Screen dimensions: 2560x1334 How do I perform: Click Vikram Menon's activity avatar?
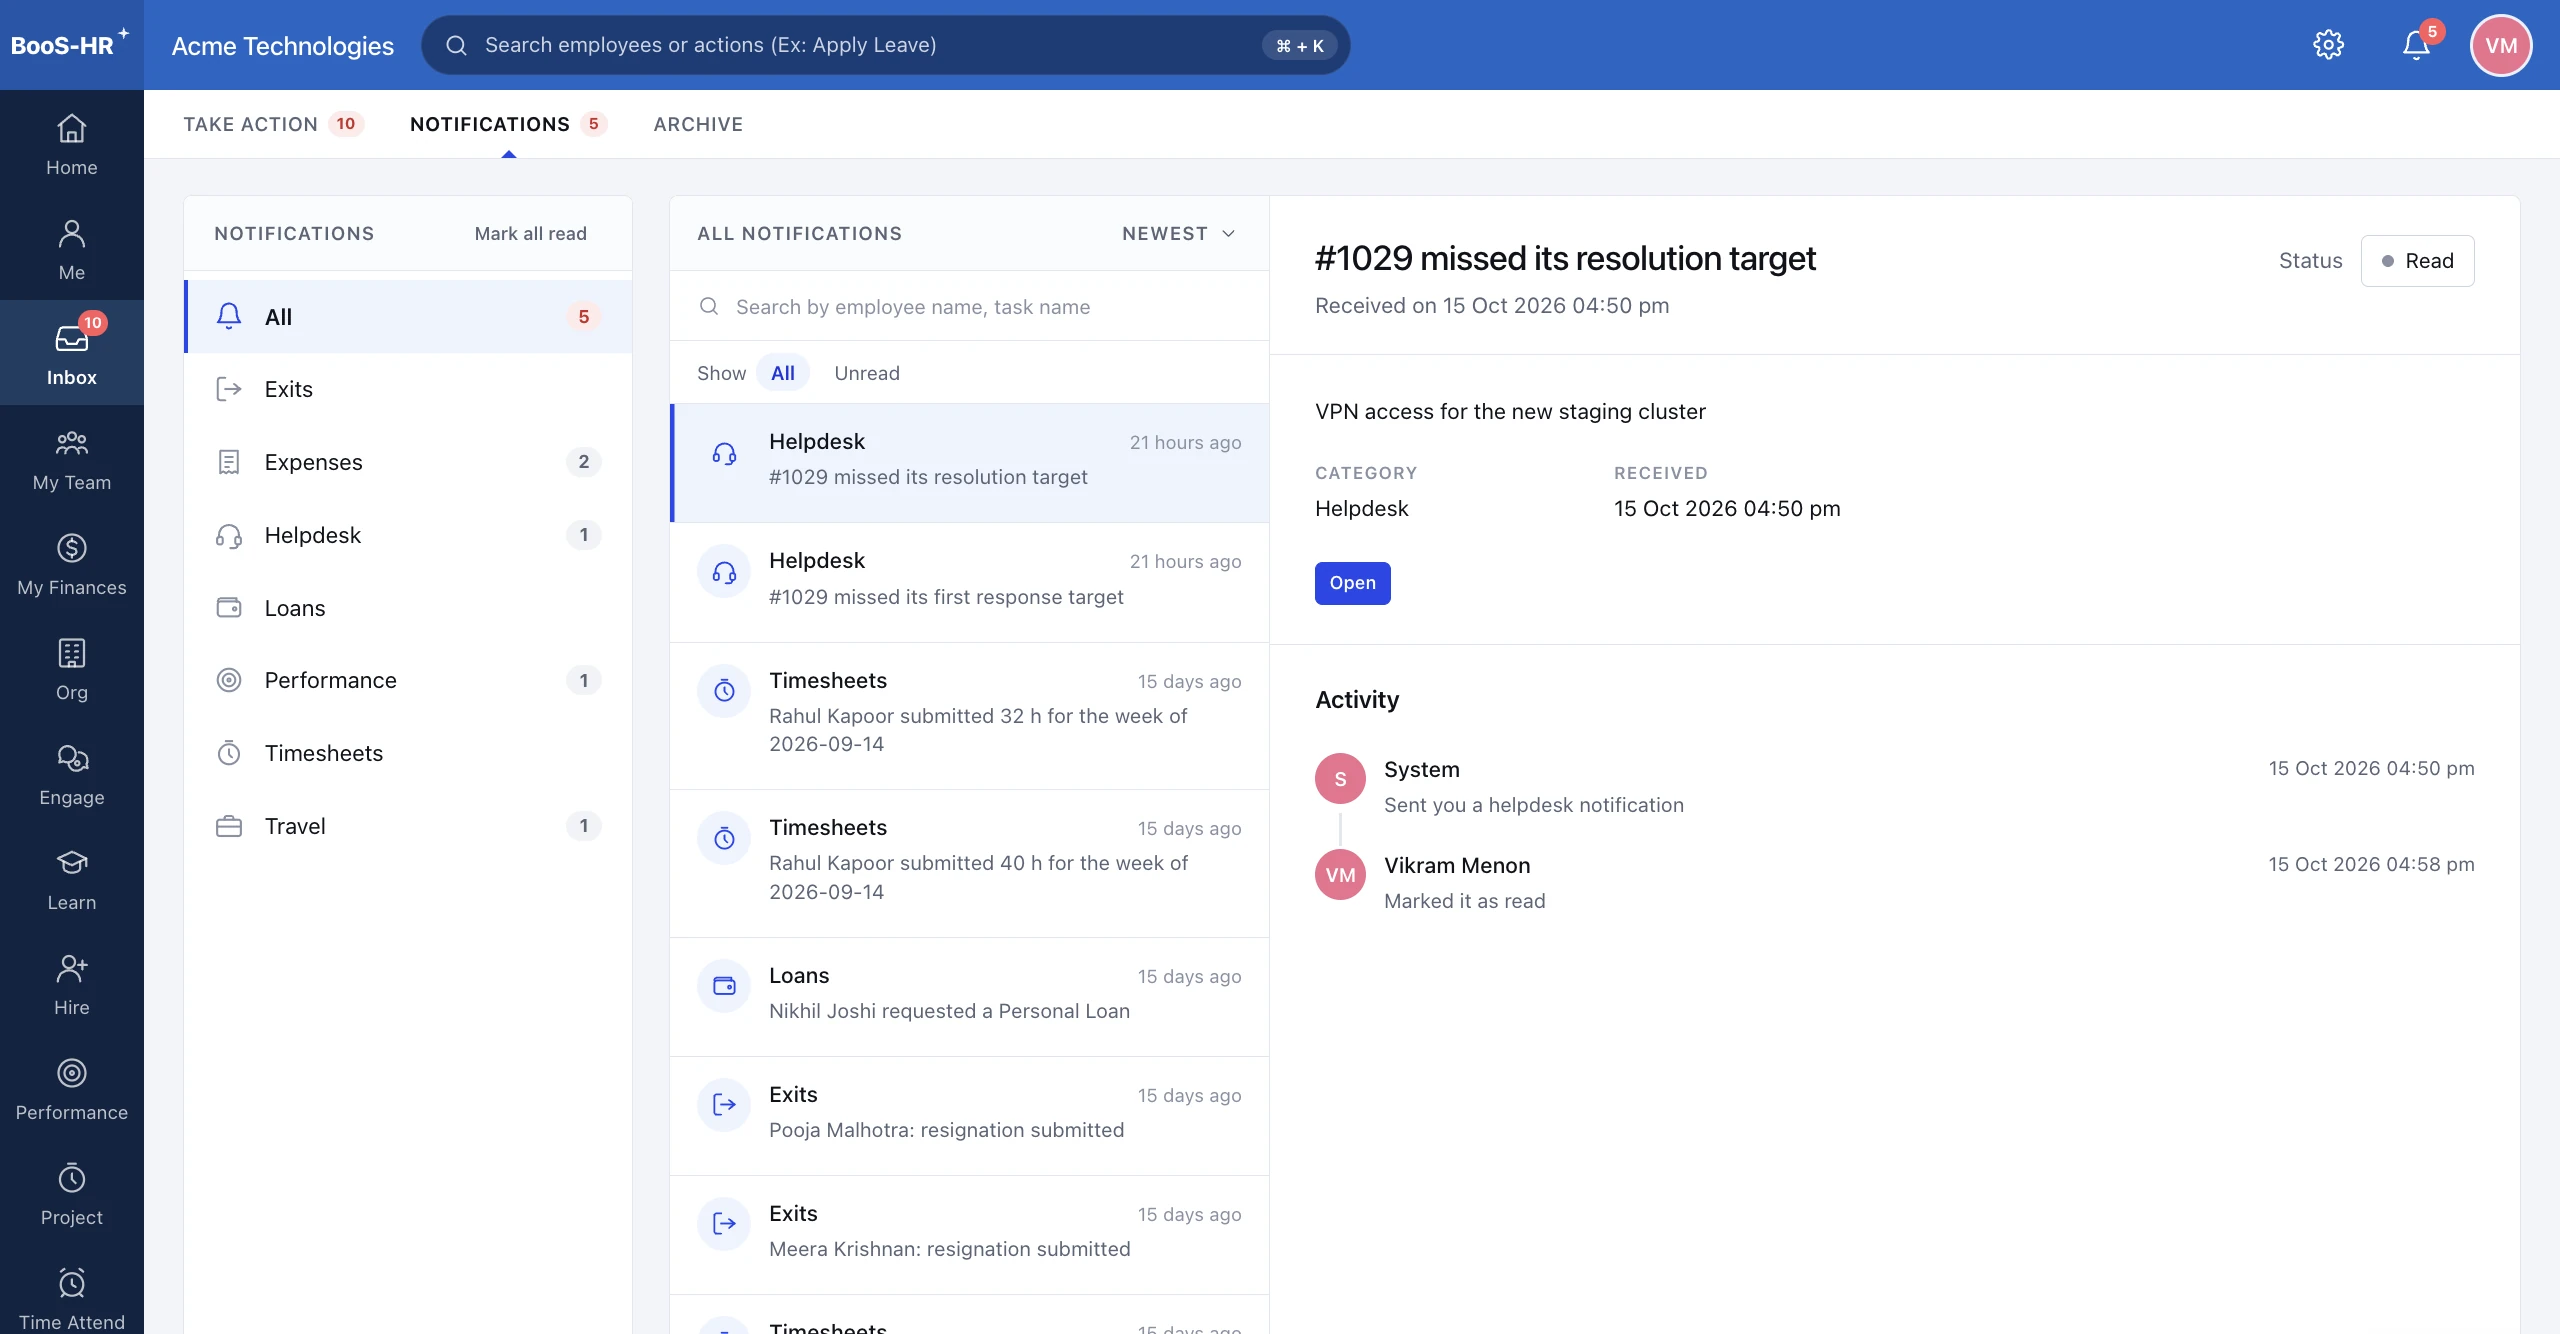click(1340, 875)
